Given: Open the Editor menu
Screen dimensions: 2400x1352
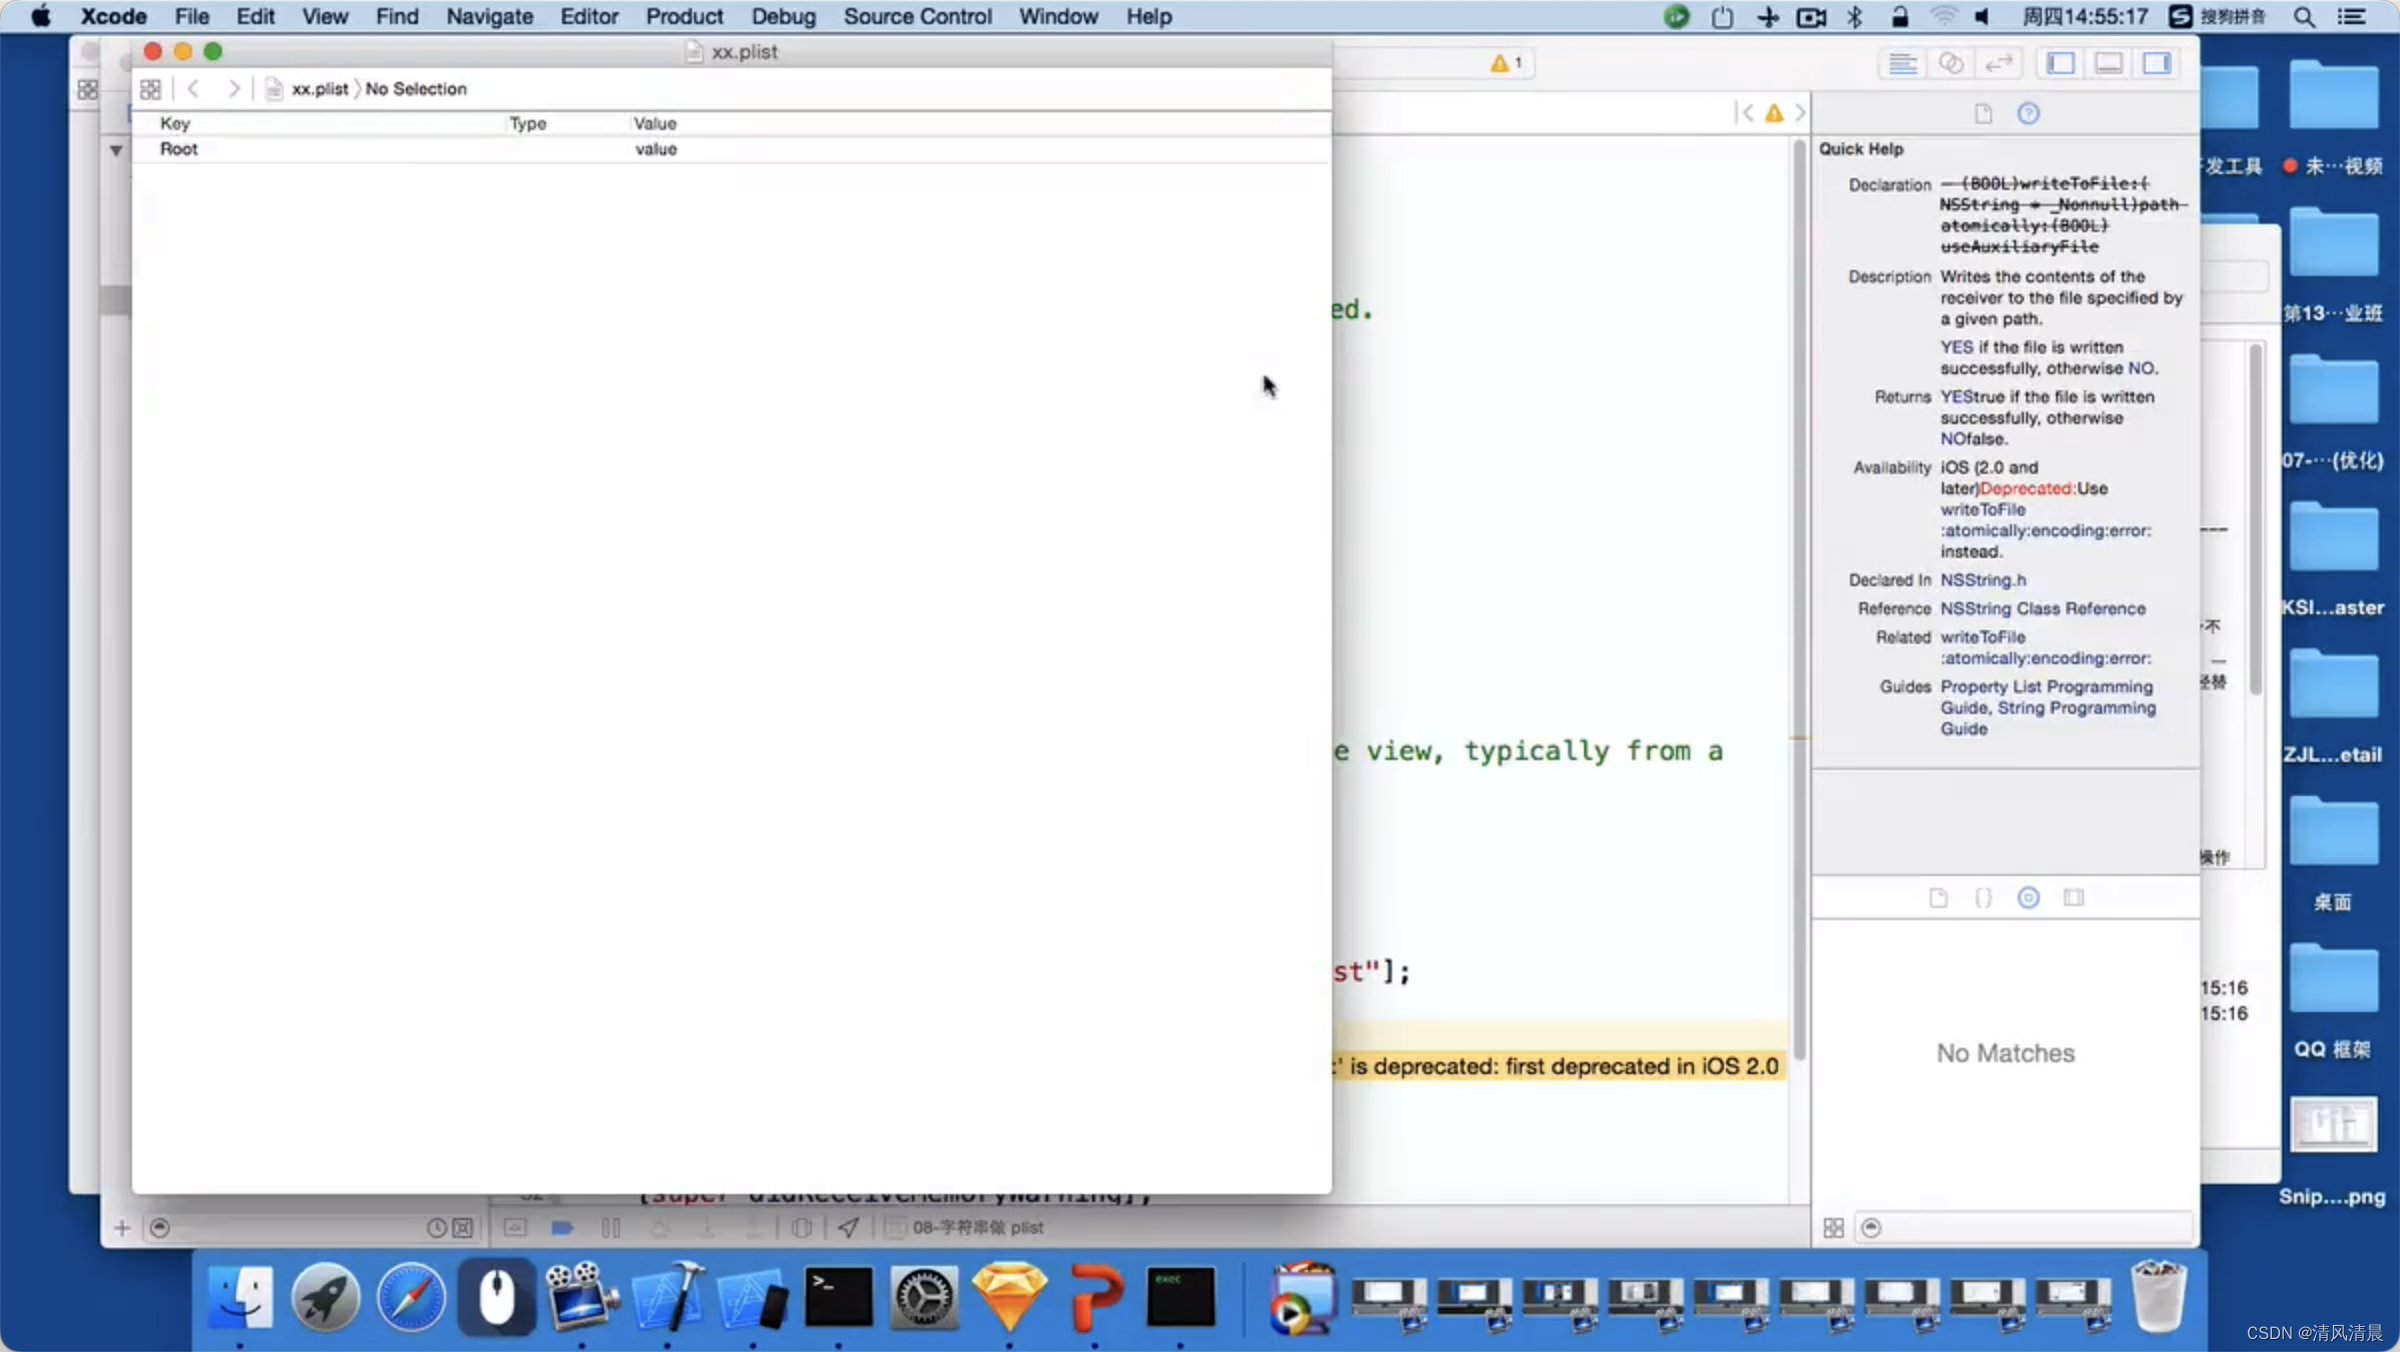Looking at the screenshot, I should coord(589,16).
